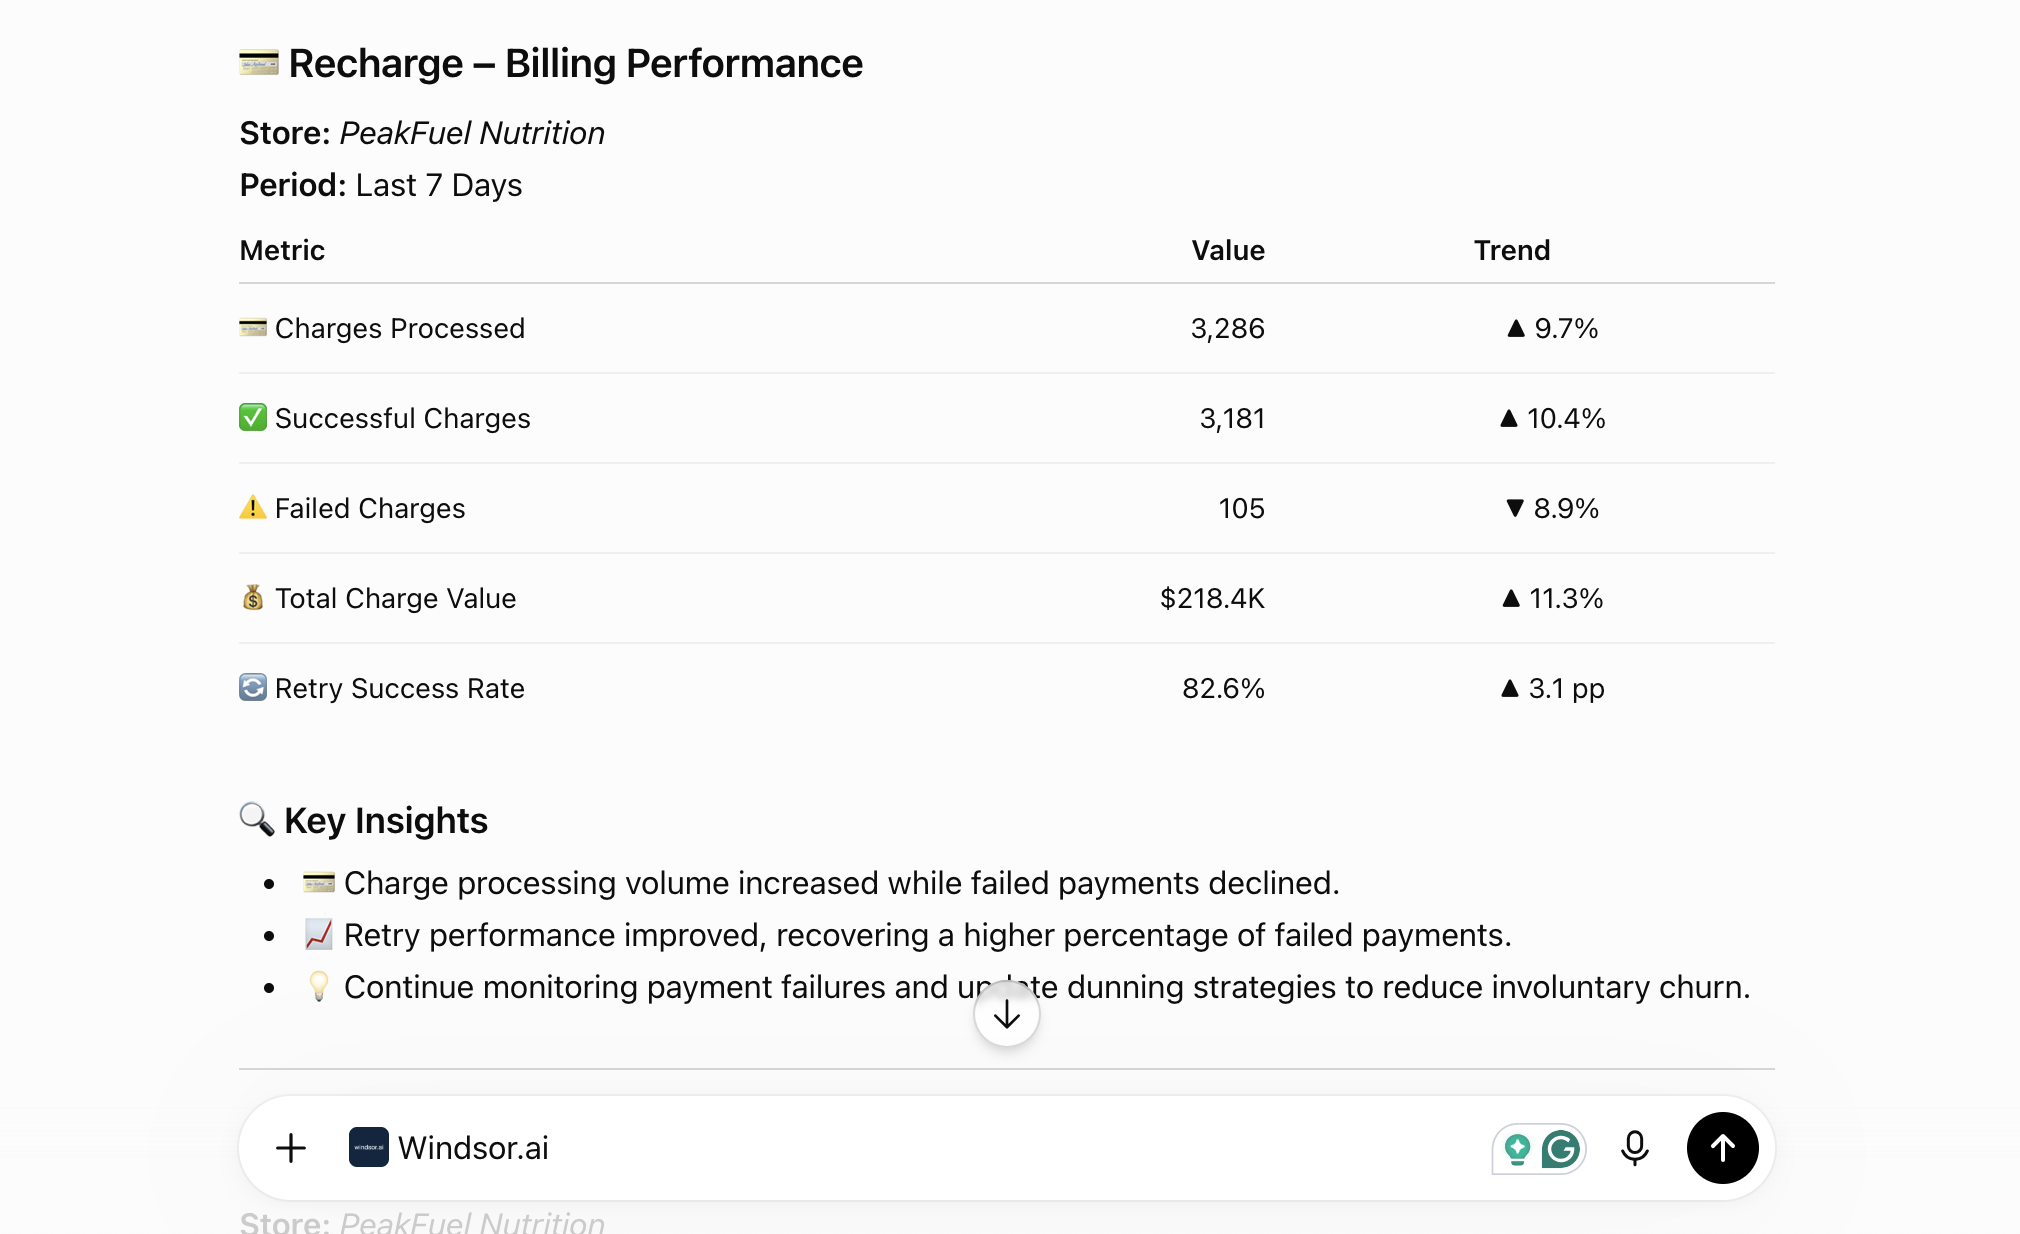Click the refresh icon beside Retry Success Rate
The height and width of the screenshot is (1234, 2020).
click(x=253, y=687)
